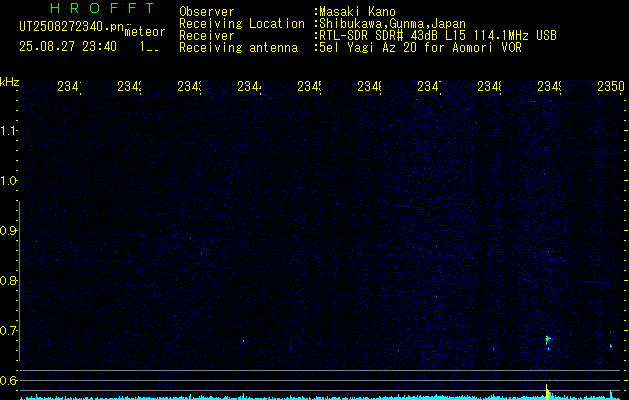This screenshot has height=400, width=629.
Task: Click the 0.9 kHz axis tick label
Action: [x=7, y=231]
